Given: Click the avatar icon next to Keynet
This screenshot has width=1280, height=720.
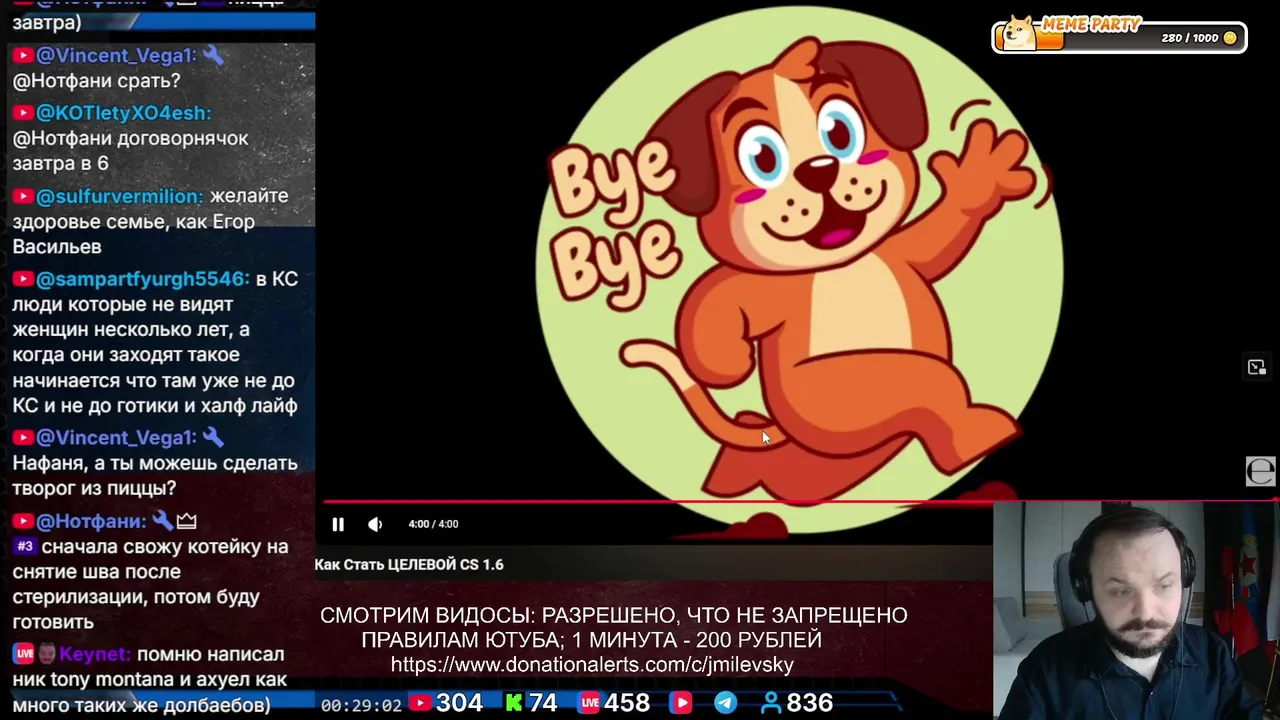Looking at the screenshot, I should pos(47,654).
